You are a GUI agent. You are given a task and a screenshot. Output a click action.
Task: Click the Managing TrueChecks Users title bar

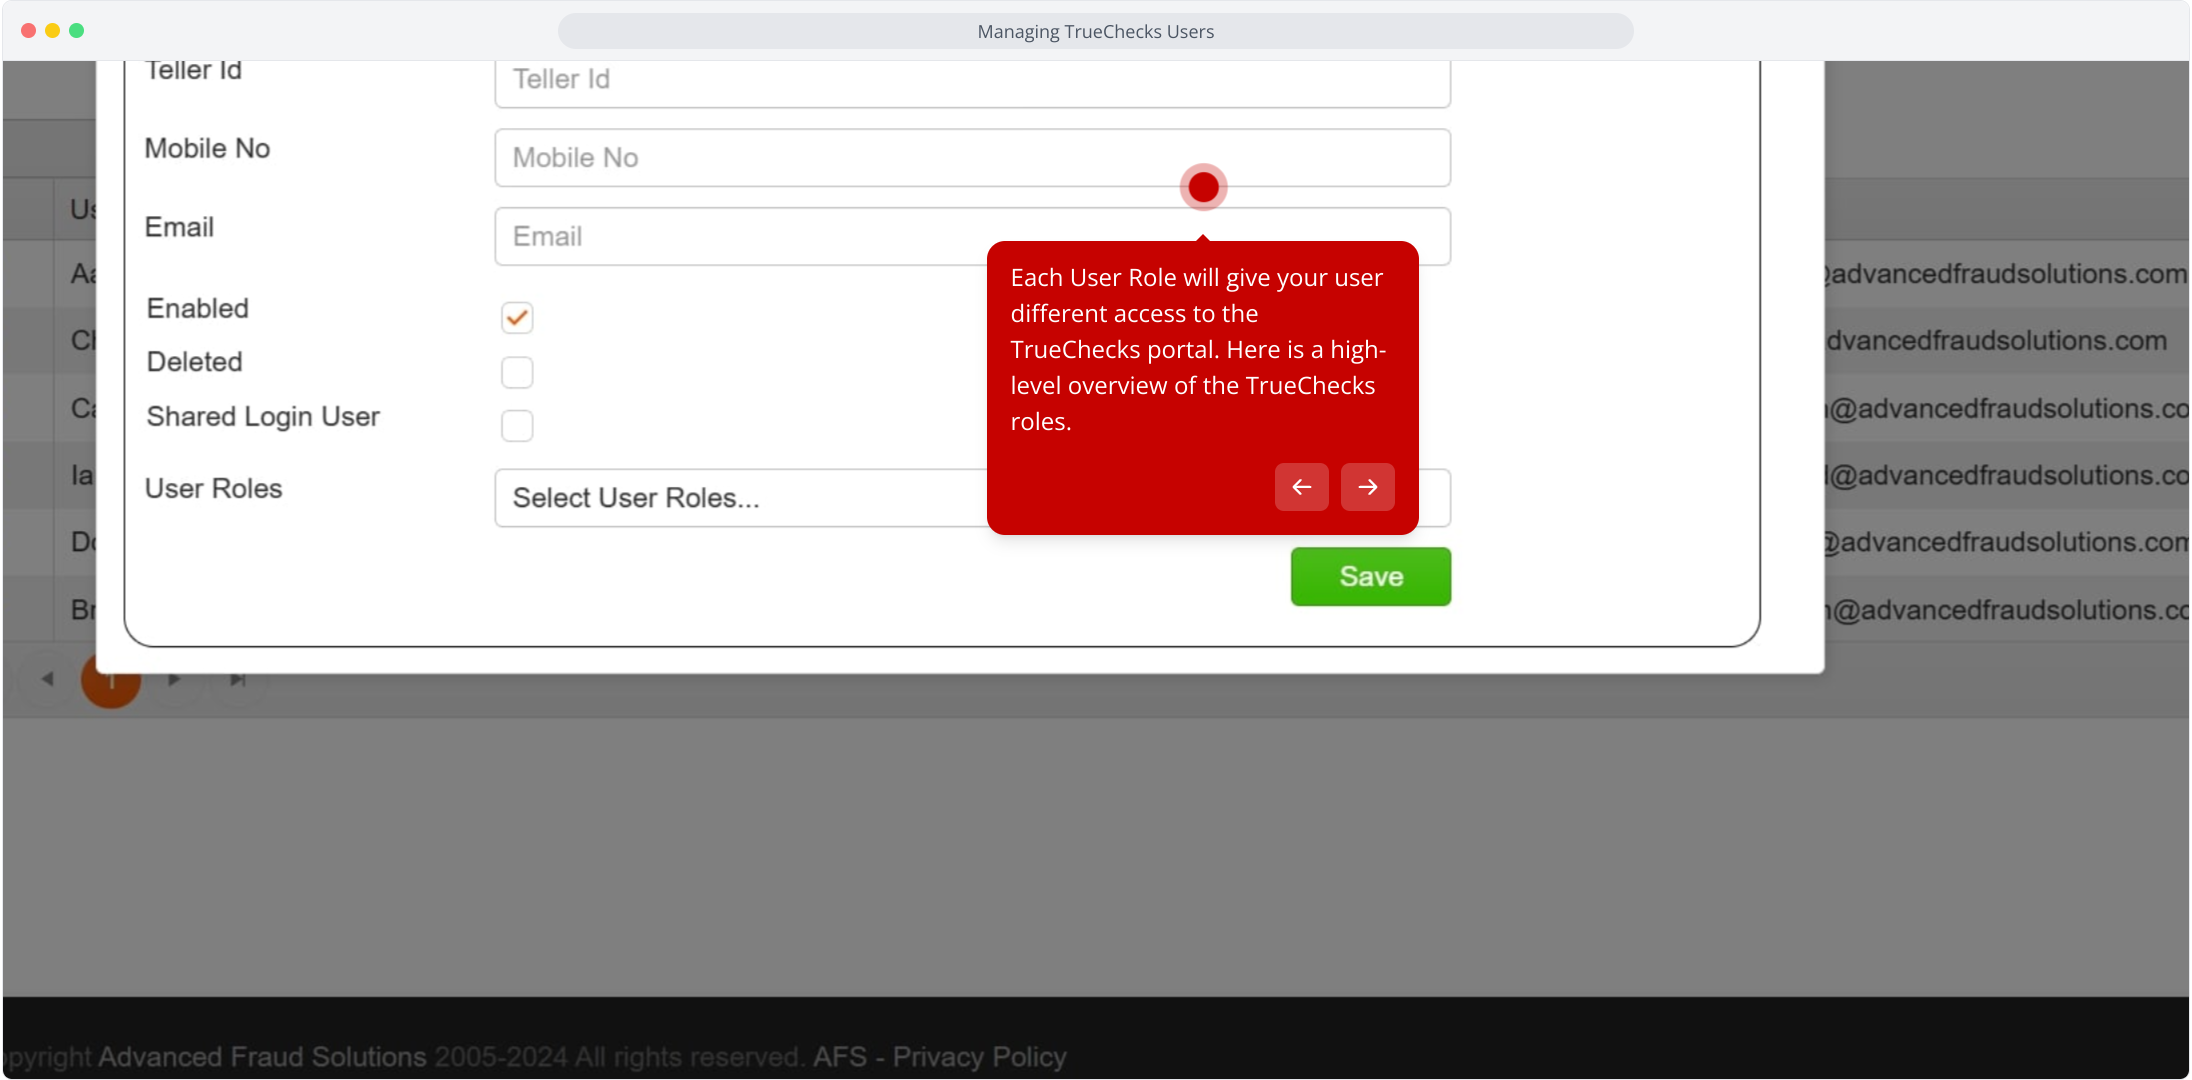pyautogui.click(x=1096, y=31)
